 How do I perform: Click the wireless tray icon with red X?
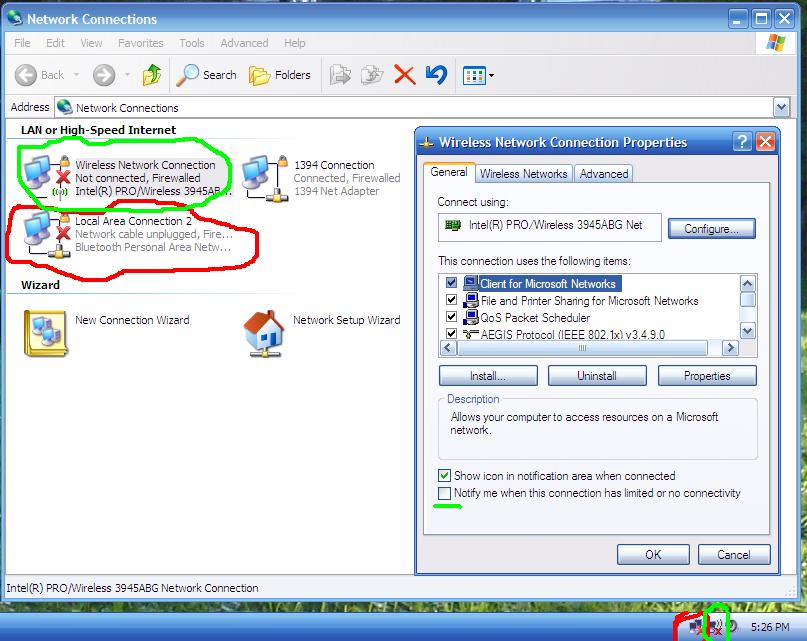pyautogui.click(x=715, y=627)
